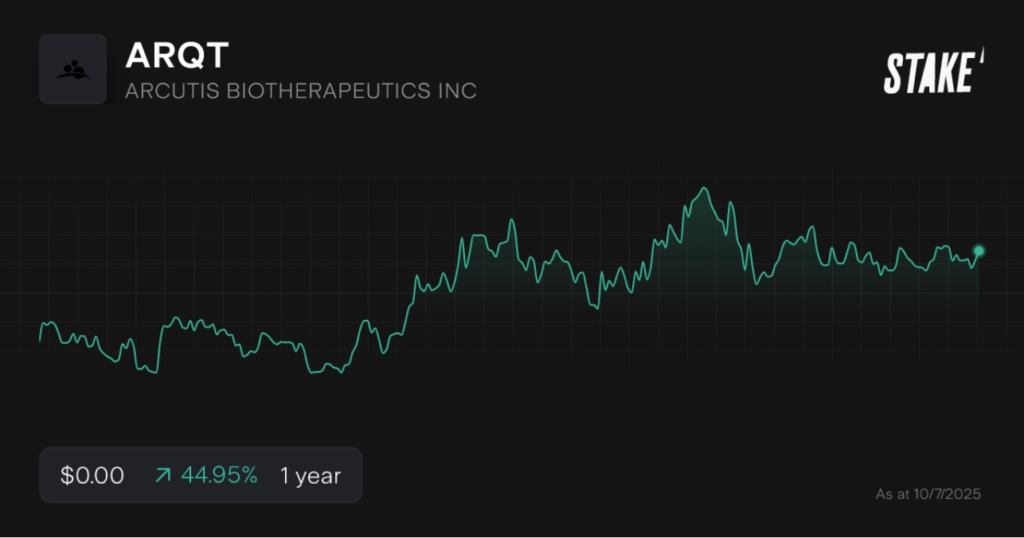Select the ARCUTIS BIOTHERAPEUTICS INC company name
Viewport: 1024px width, 538px height.
click(300, 91)
